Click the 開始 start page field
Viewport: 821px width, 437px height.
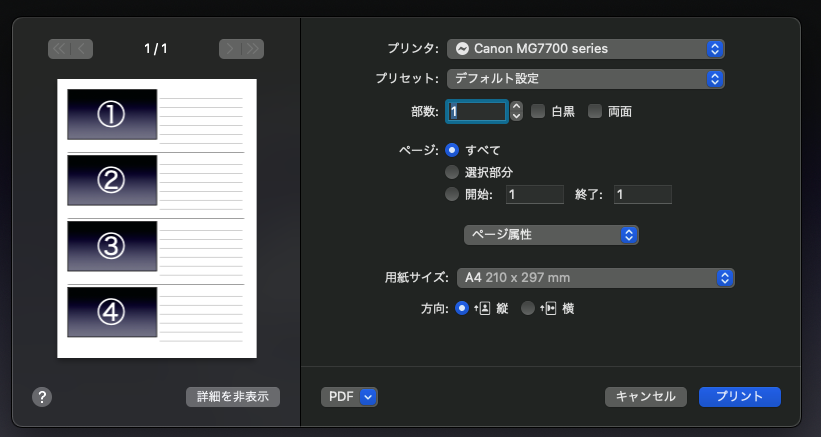535,195
